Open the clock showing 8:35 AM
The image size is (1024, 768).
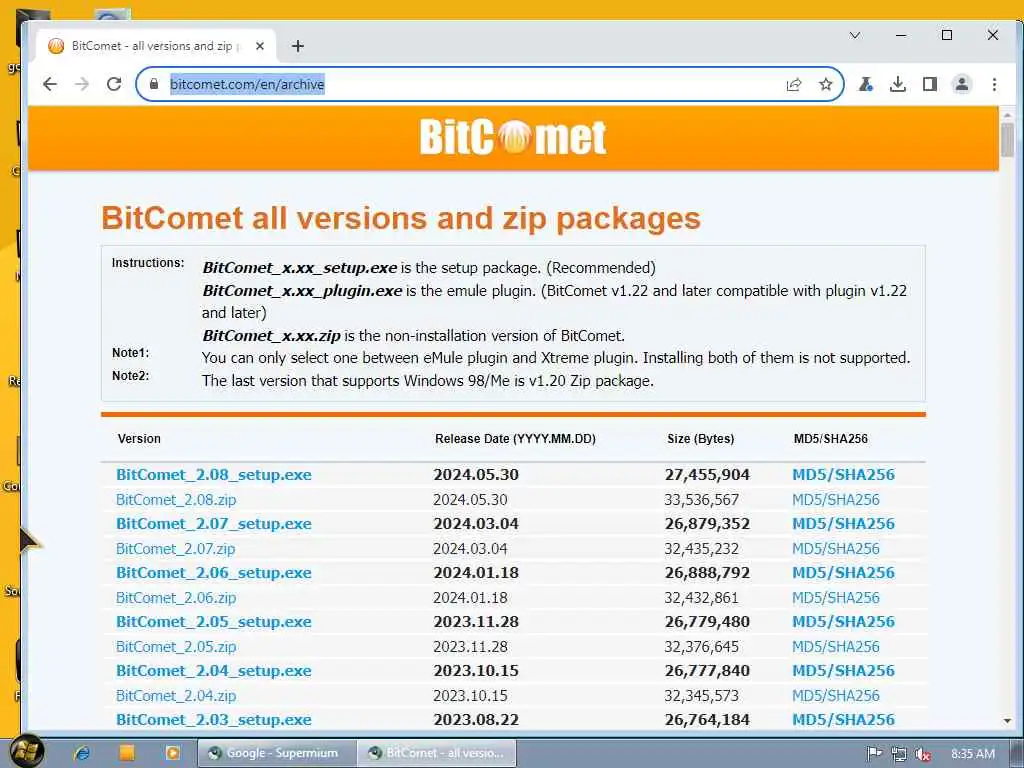[972, 754]
